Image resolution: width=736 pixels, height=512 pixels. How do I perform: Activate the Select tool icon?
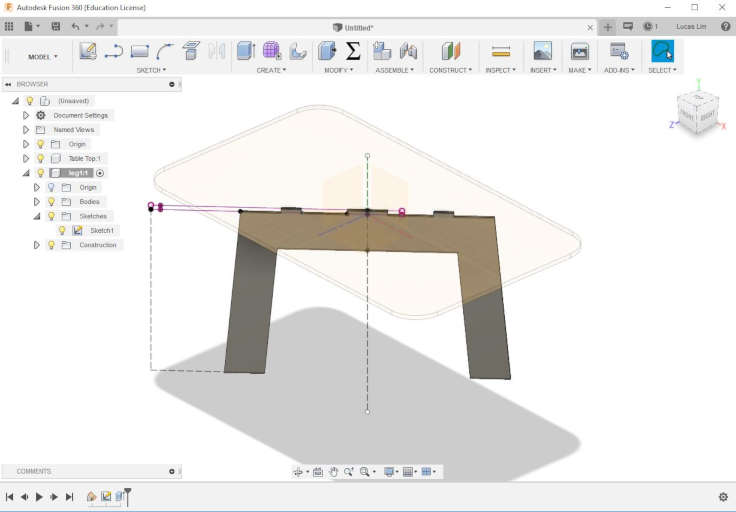[x=662, y=51]
